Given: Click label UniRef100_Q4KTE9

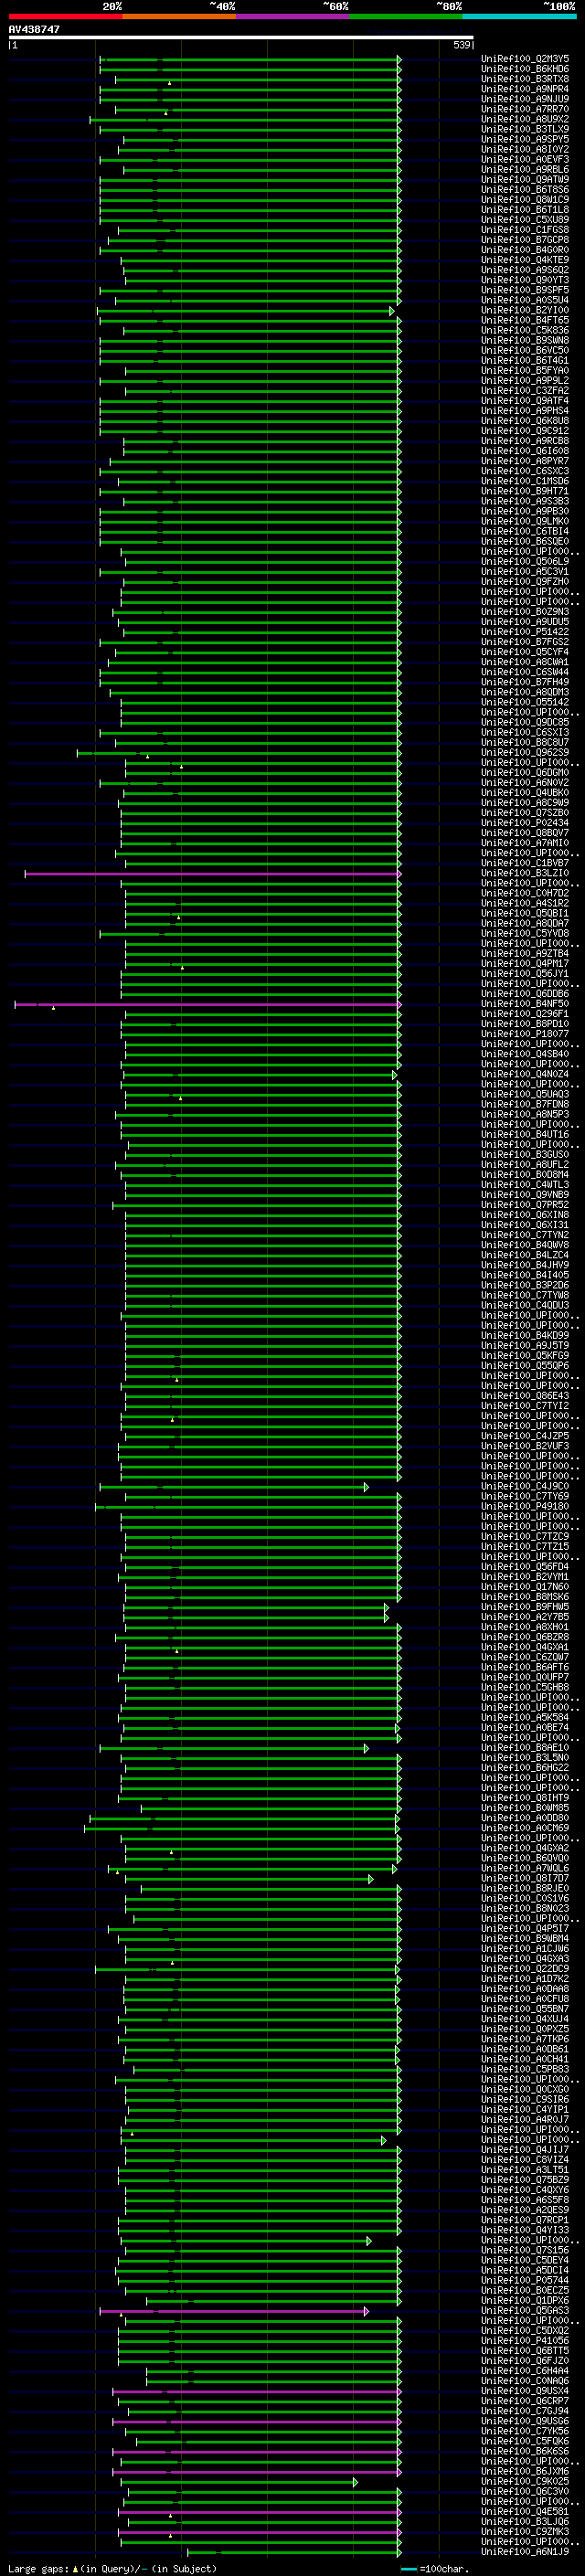Looking at the screenshot, I should pos(525,260).
